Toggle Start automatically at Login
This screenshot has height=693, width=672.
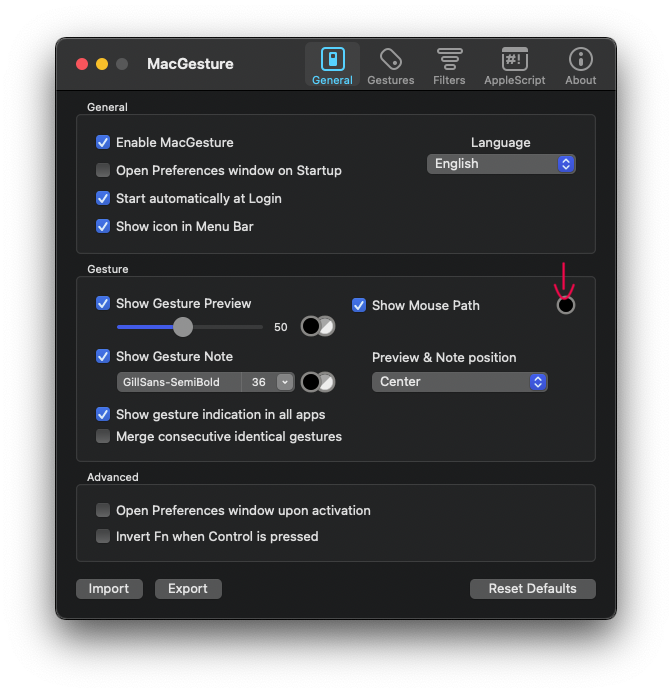(103, 198)
